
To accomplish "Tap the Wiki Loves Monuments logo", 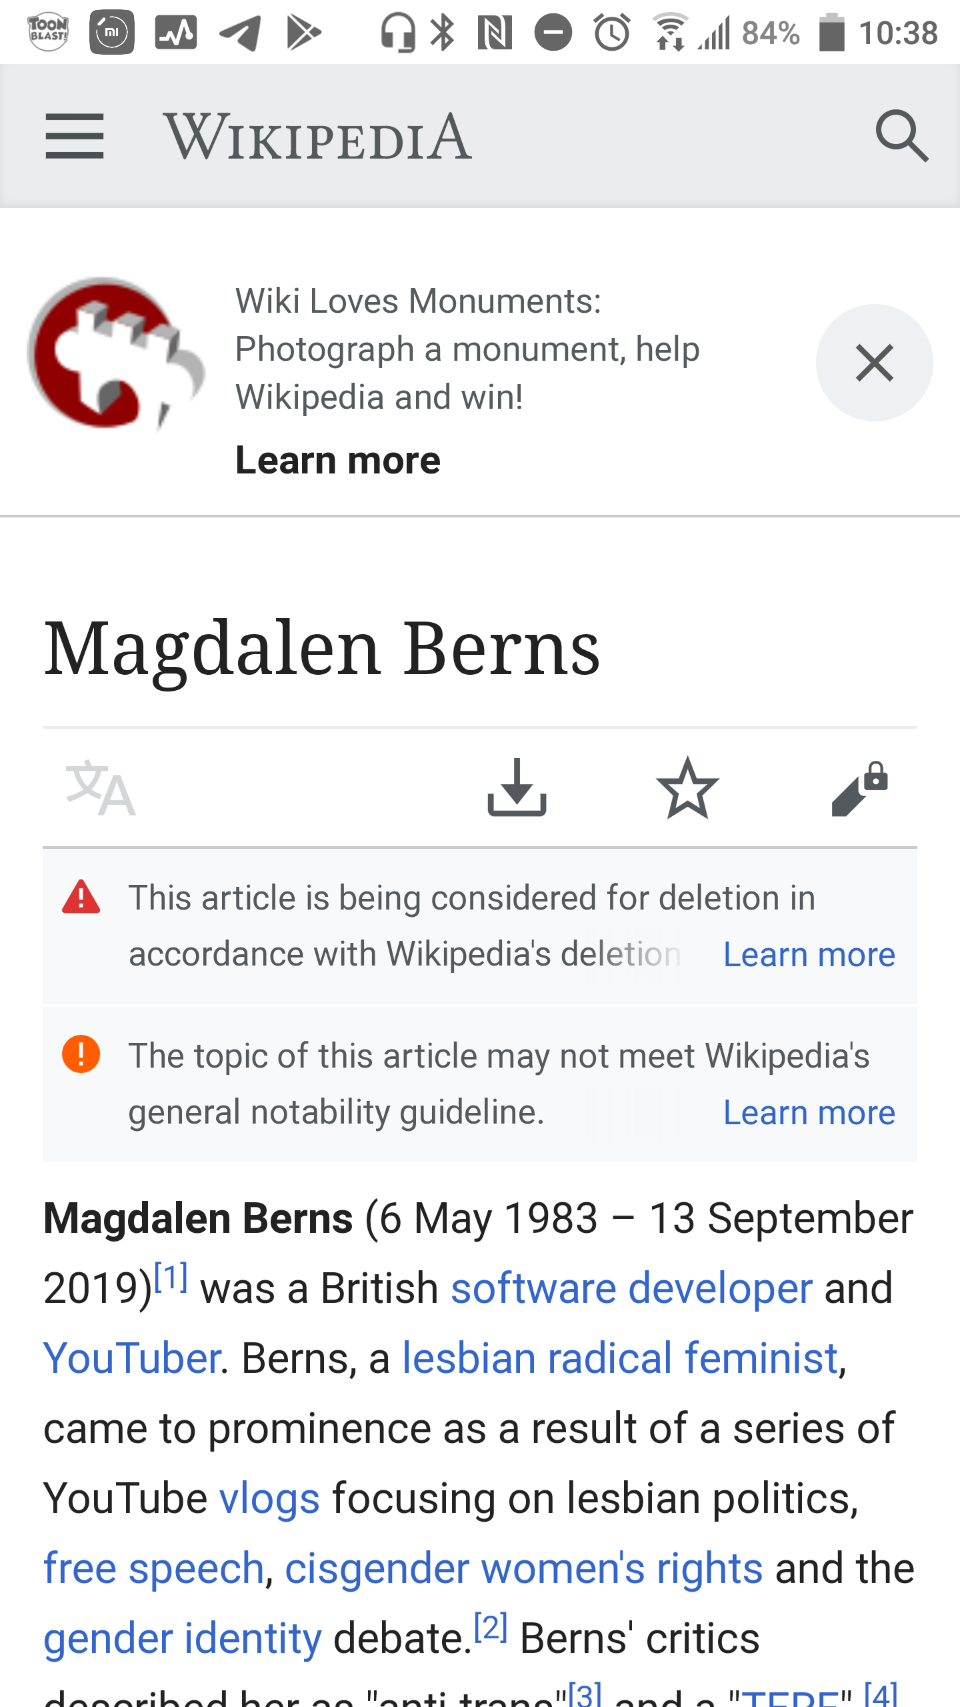I will click(115, 355).
